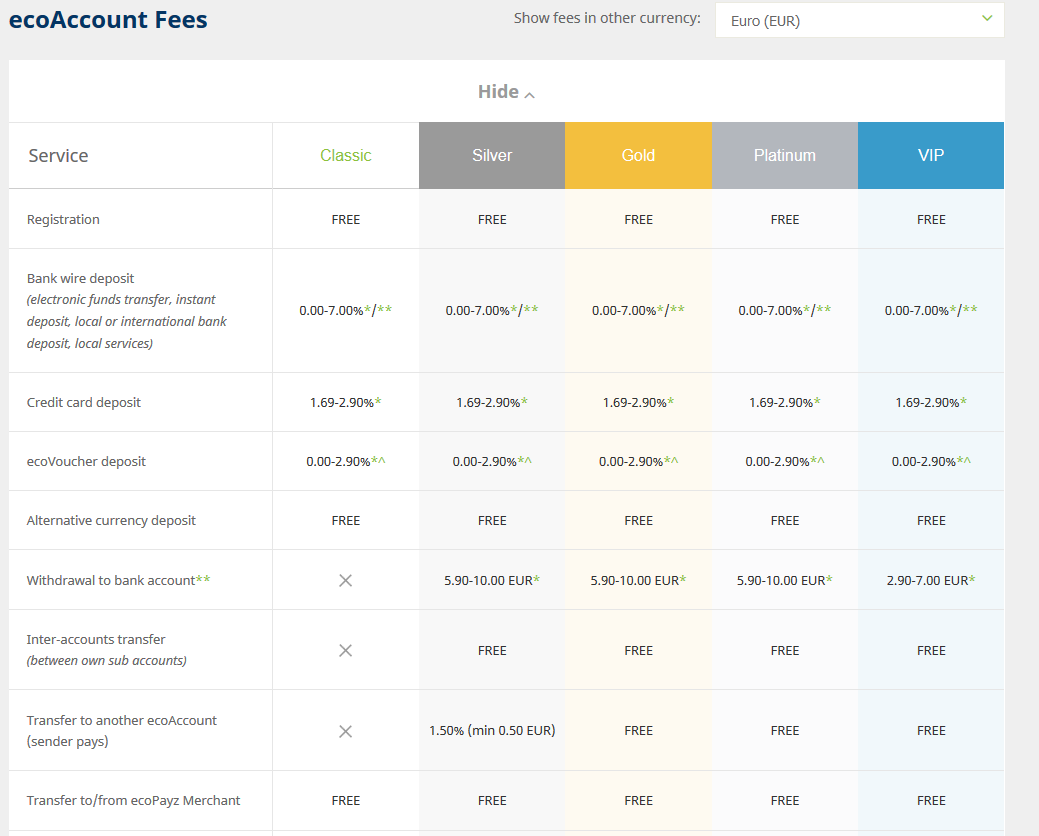Click the Platinum FREE ecoPayz Merchant transfer cell
The image size is (1039, 836).
coord(785,801)
